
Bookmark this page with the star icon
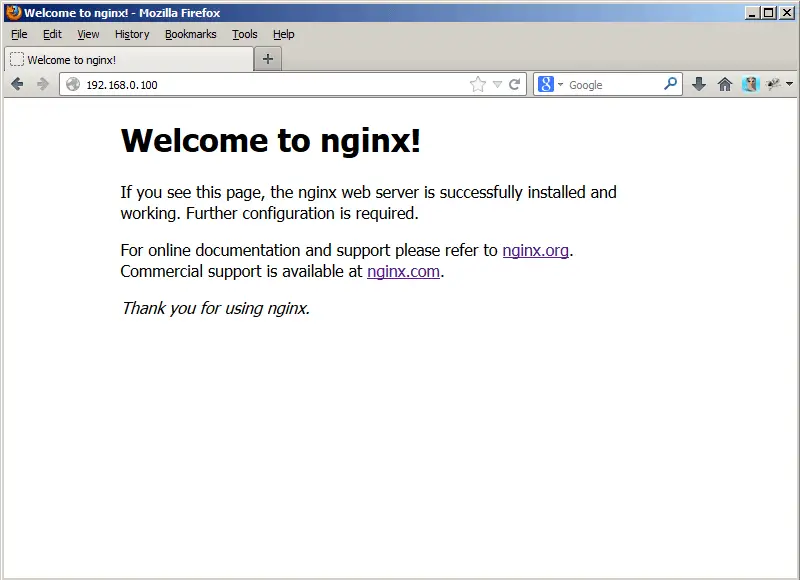tap(478, 84)
